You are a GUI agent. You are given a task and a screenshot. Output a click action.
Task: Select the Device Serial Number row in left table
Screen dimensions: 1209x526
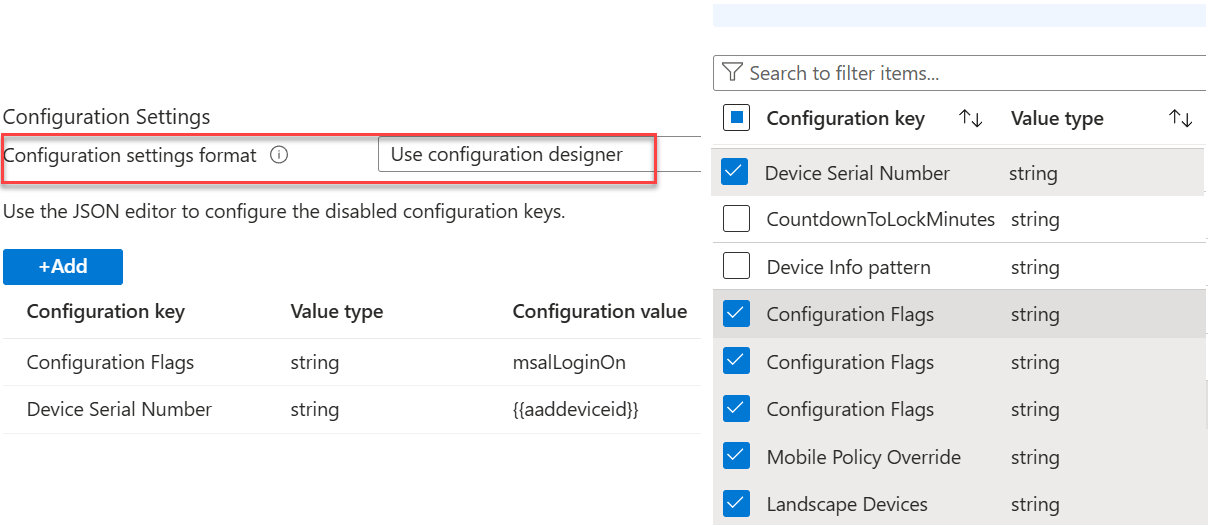[119, 410]
